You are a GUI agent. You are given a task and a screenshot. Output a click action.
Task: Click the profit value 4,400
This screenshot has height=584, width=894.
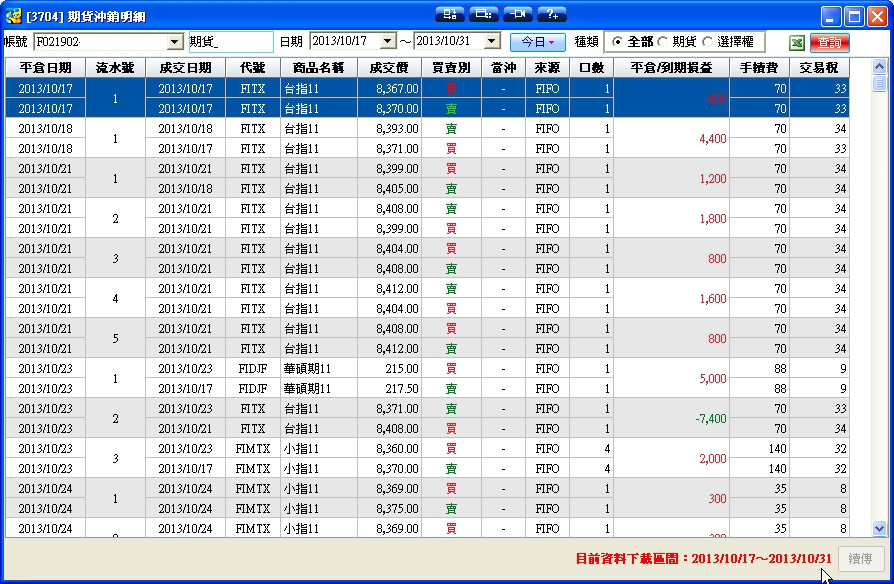pos(713,139)
